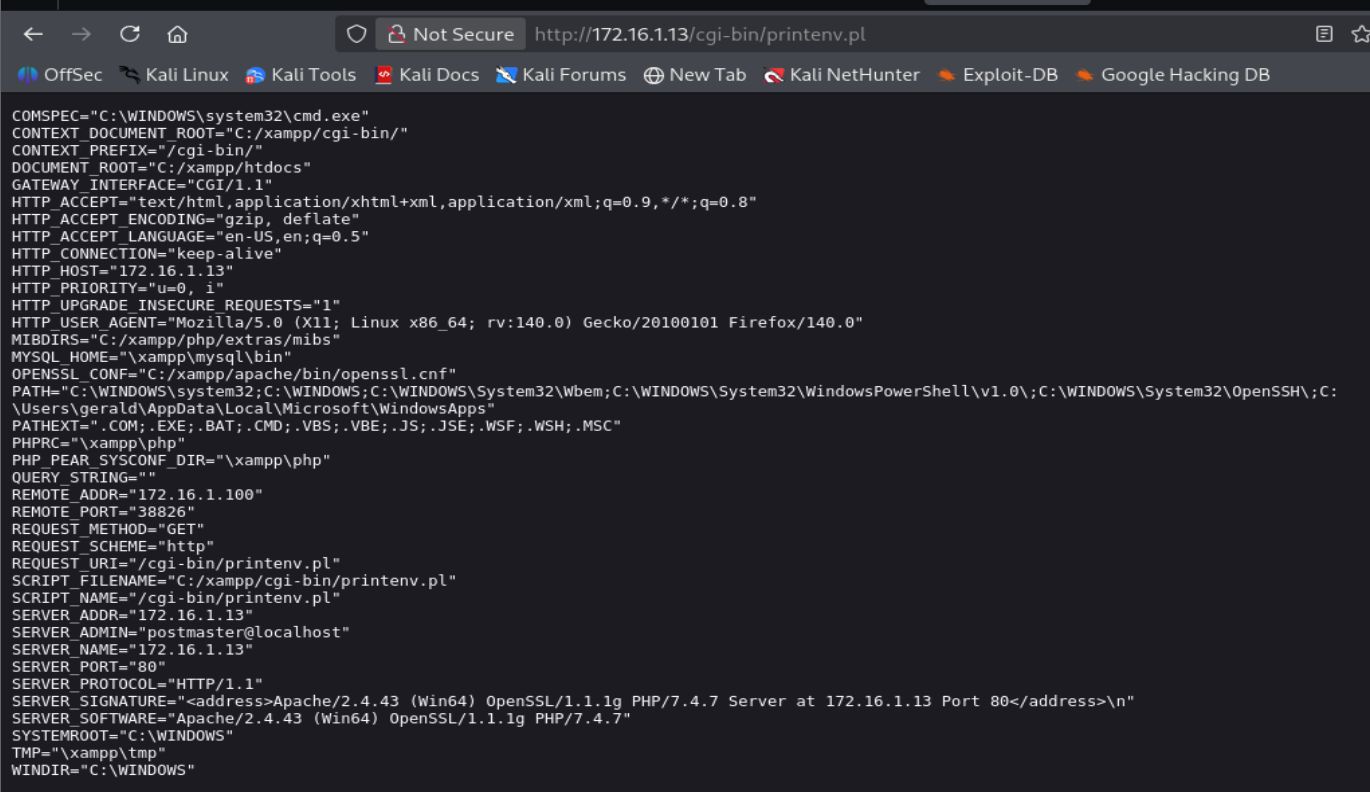Click the SERVER_ADMIN postmaster@localhost line
Screen dimensions: 1370x792
pyautogui.click(x=181, y=632)
